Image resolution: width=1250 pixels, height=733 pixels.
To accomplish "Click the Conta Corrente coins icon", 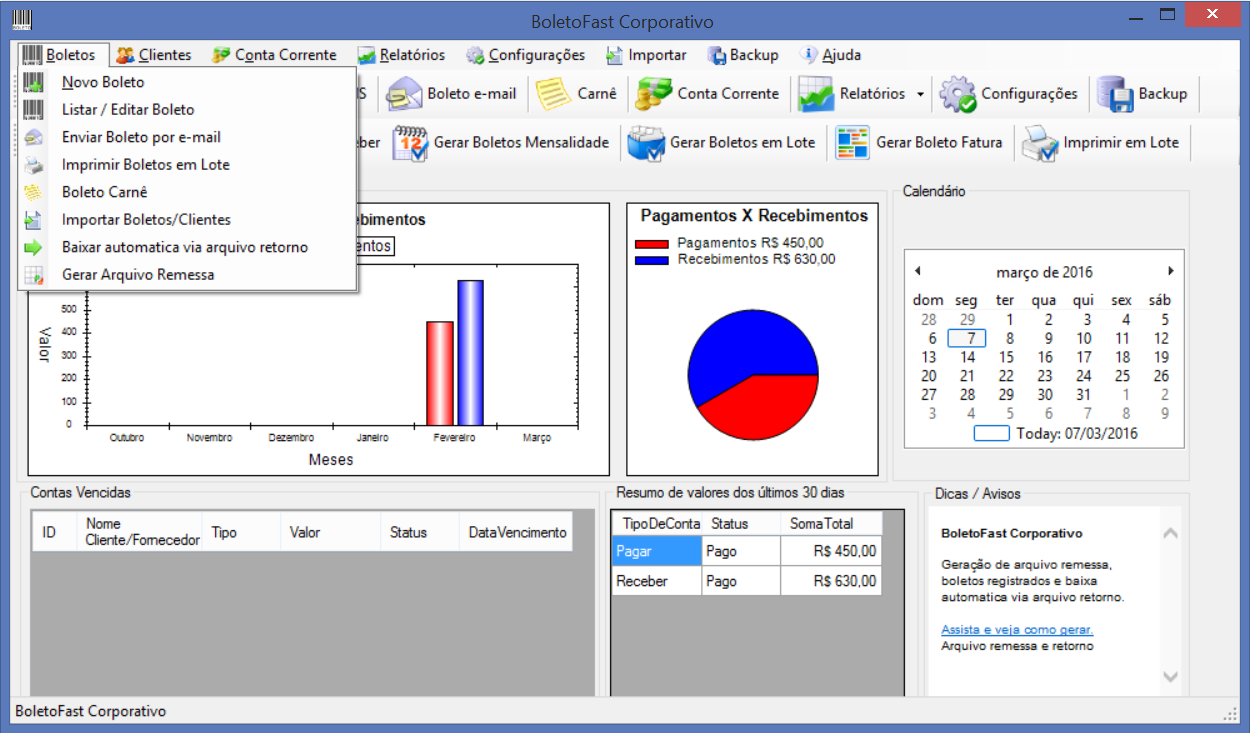I will pyautogui.click(x=654, y=94).
